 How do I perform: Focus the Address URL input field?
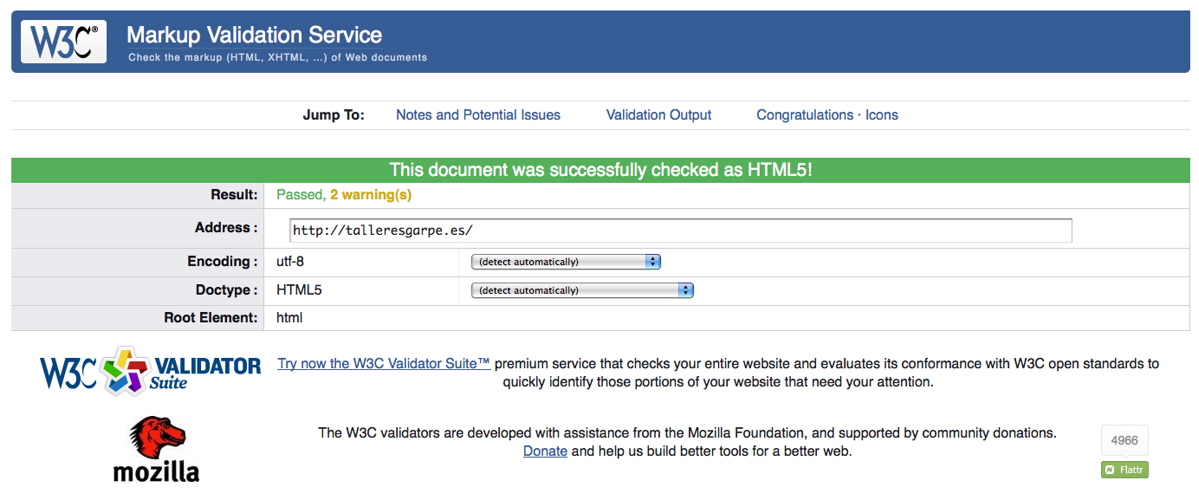(680, 230)
